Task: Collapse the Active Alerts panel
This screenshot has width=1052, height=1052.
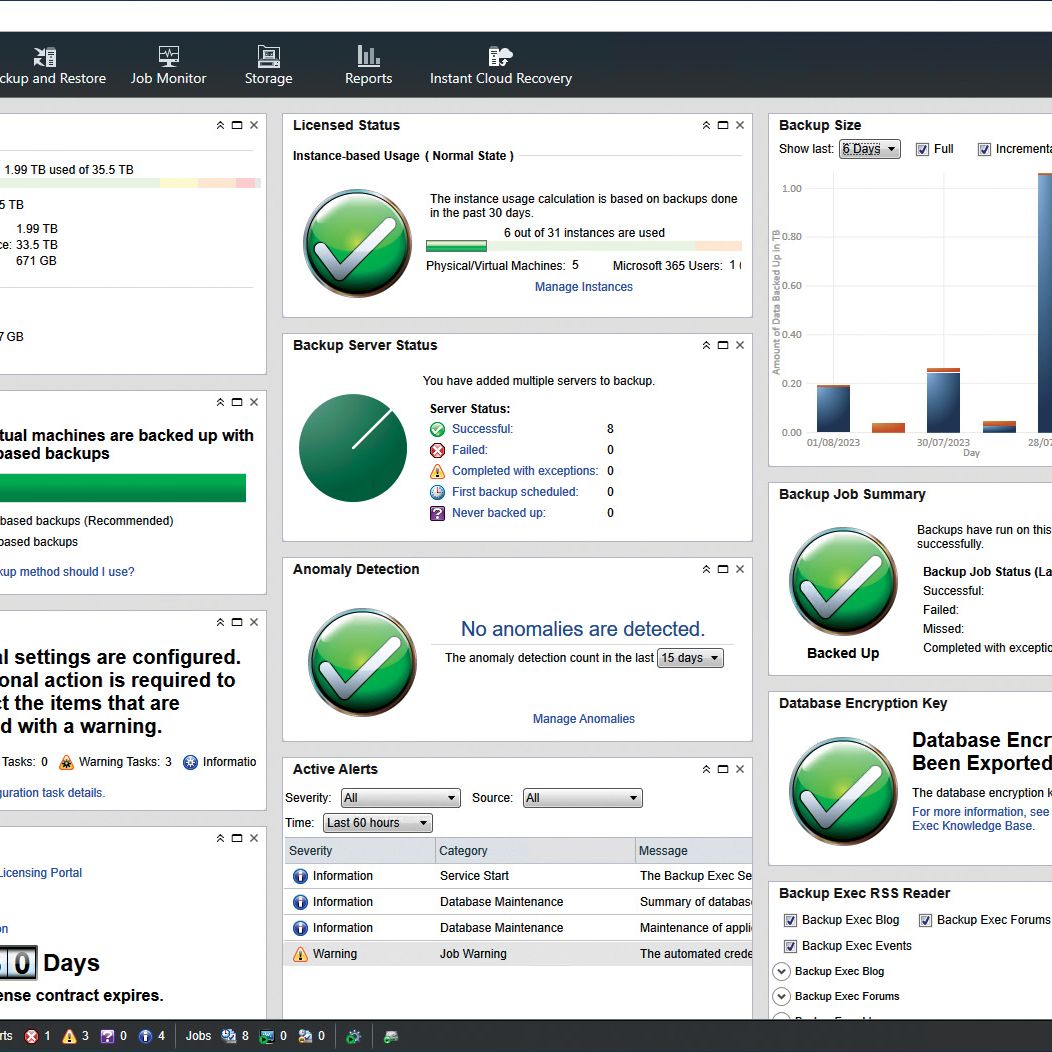Action: click(706, 770)
